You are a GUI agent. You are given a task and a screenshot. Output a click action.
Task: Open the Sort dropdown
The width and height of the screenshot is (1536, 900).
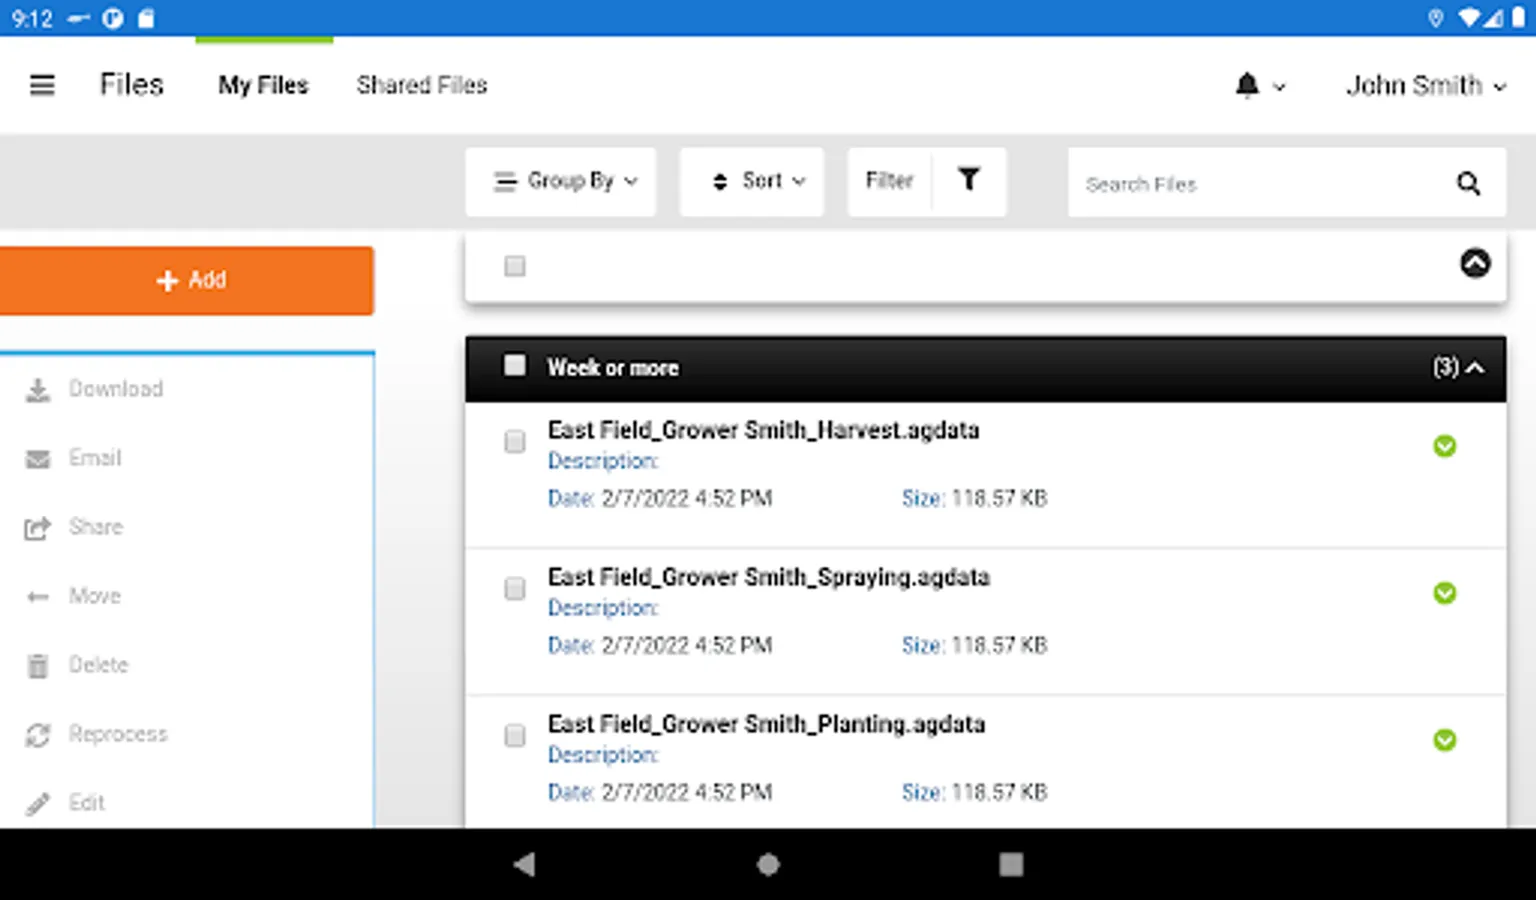[x=752, y=181]
